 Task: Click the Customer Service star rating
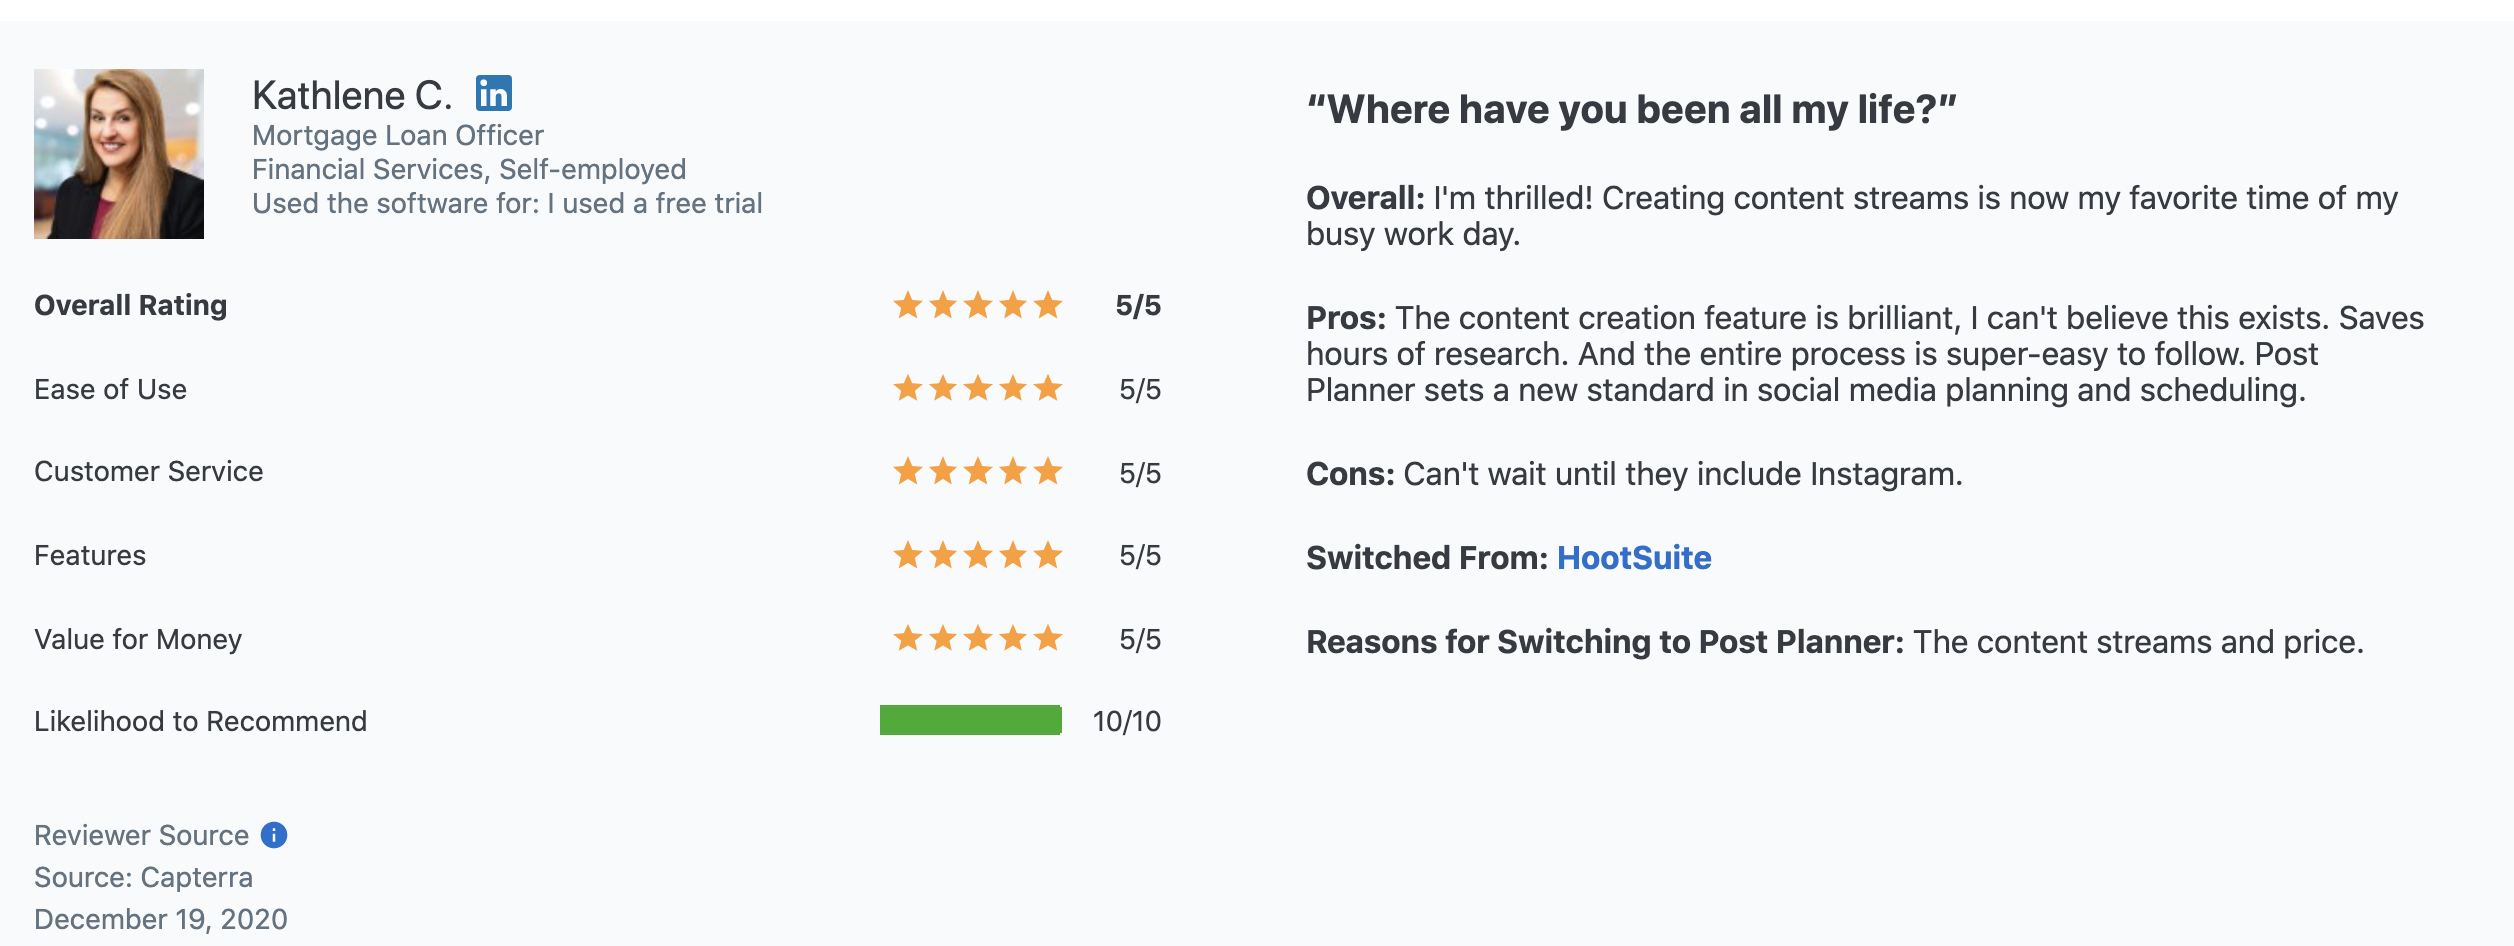(x=978, y=471)
